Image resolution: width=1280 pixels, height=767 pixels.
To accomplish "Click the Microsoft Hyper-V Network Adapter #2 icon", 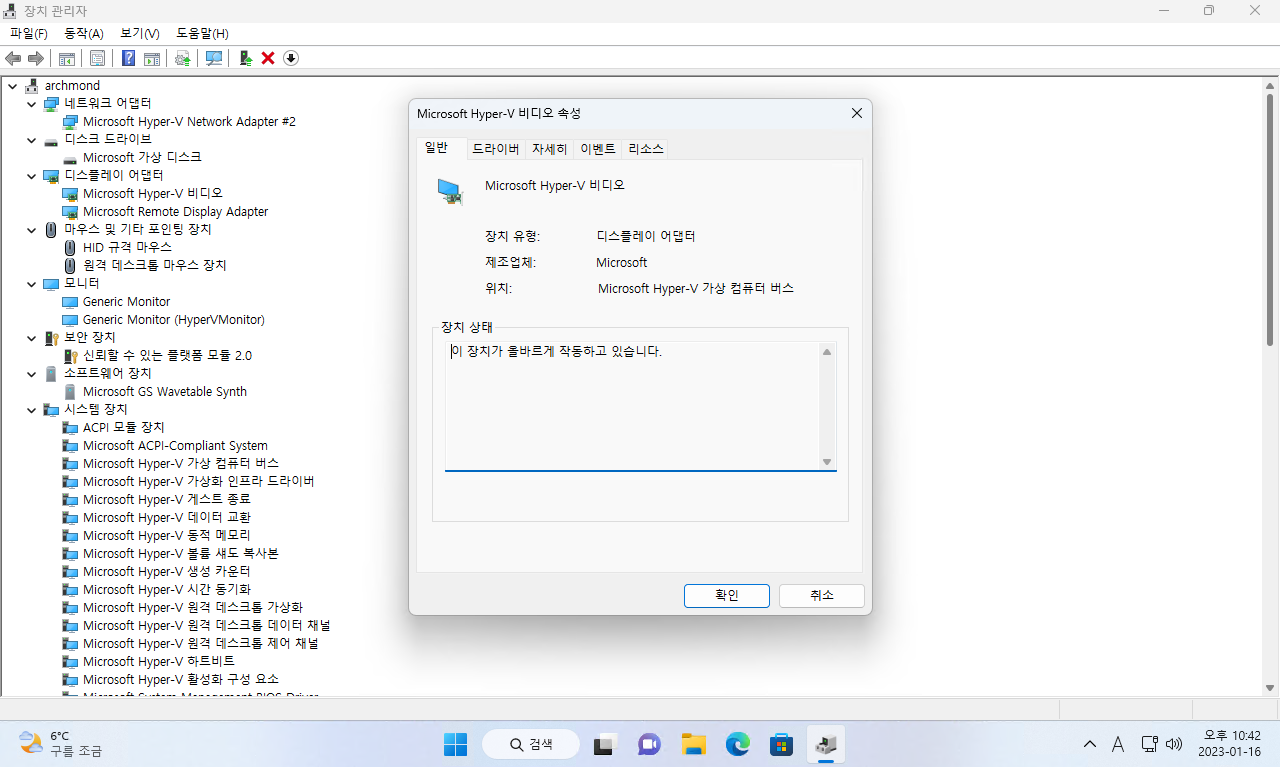I will [70, 122].
